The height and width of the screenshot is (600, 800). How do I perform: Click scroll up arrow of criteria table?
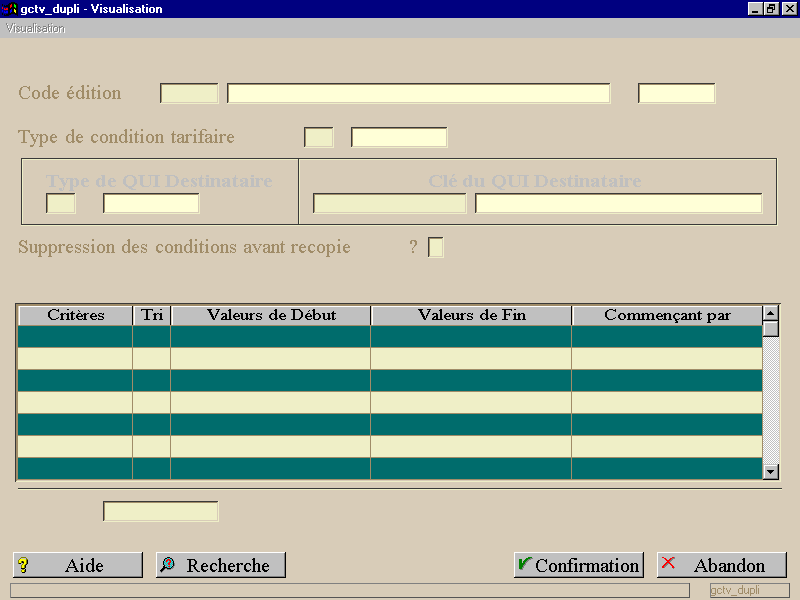click(x=770, y=312)
